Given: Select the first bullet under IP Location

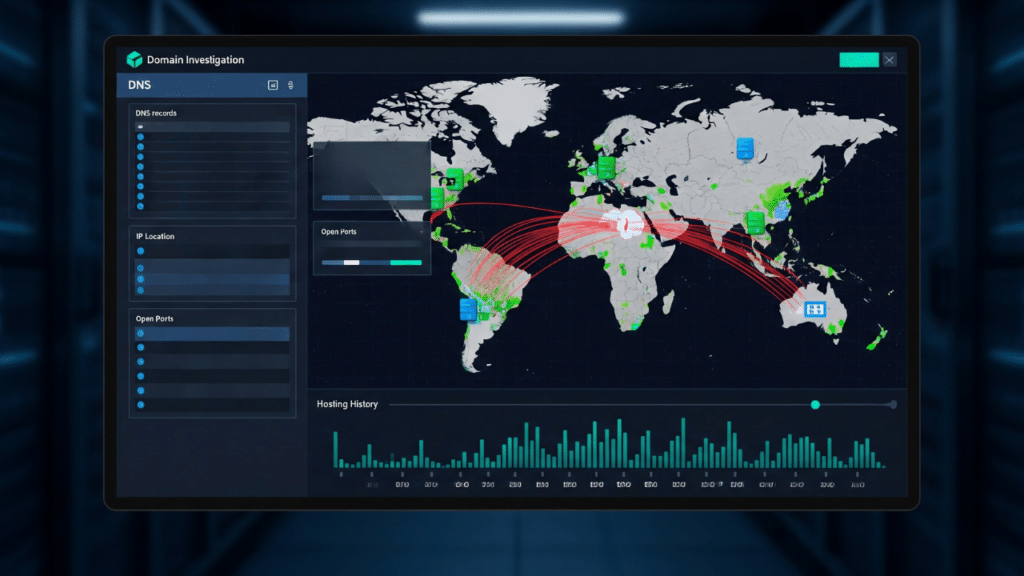Looking at the screenshot, I should (141, 251).
